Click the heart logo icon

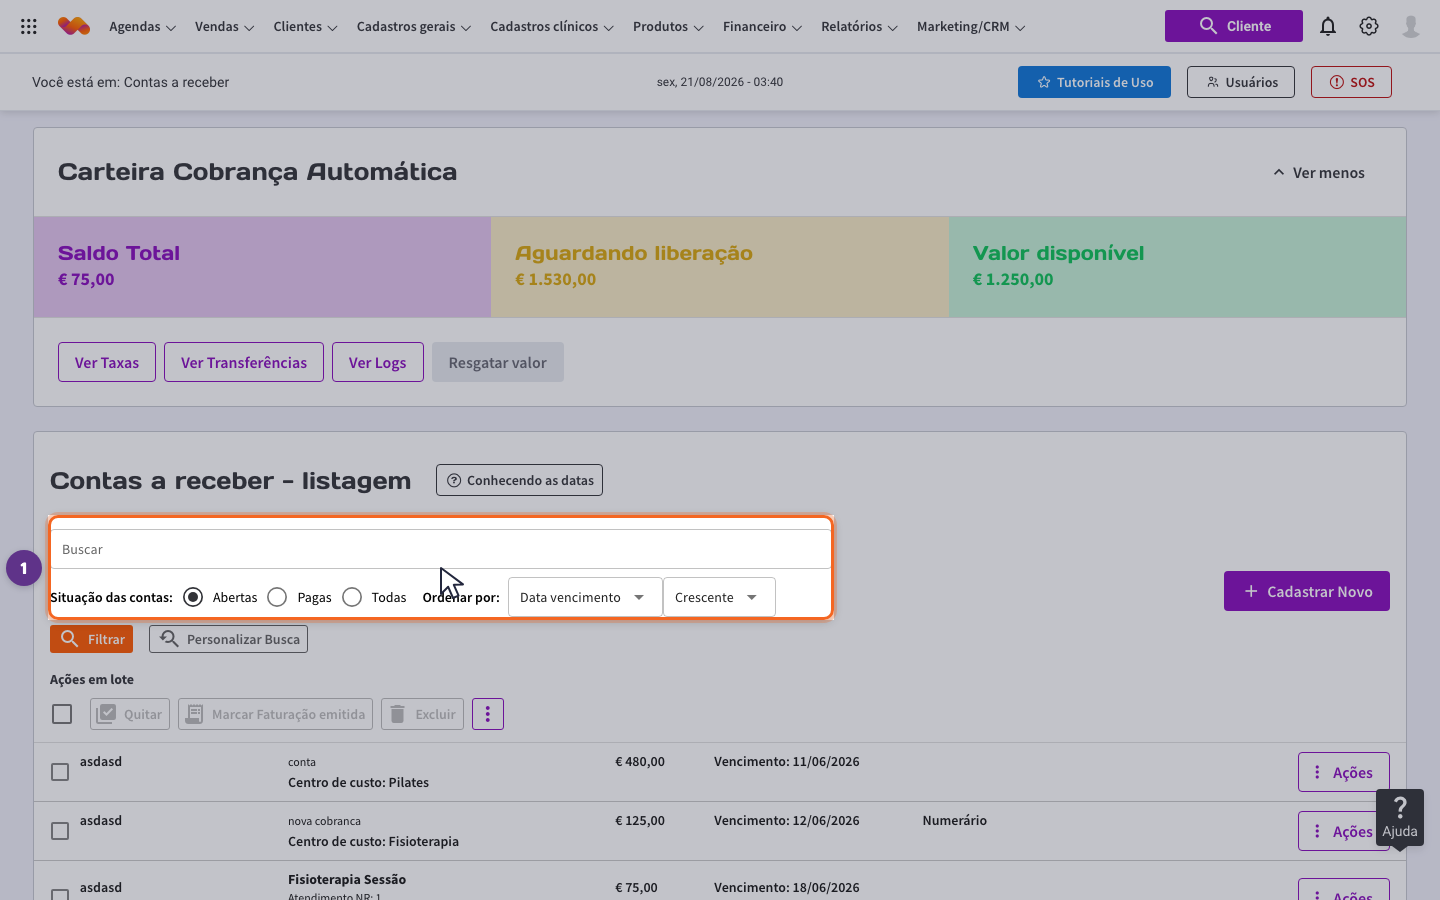pos(74,27)
